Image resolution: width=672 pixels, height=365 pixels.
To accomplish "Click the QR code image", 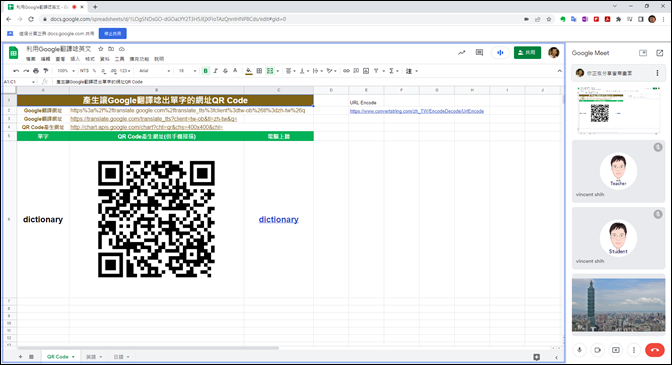I will (x=156, y=219).
